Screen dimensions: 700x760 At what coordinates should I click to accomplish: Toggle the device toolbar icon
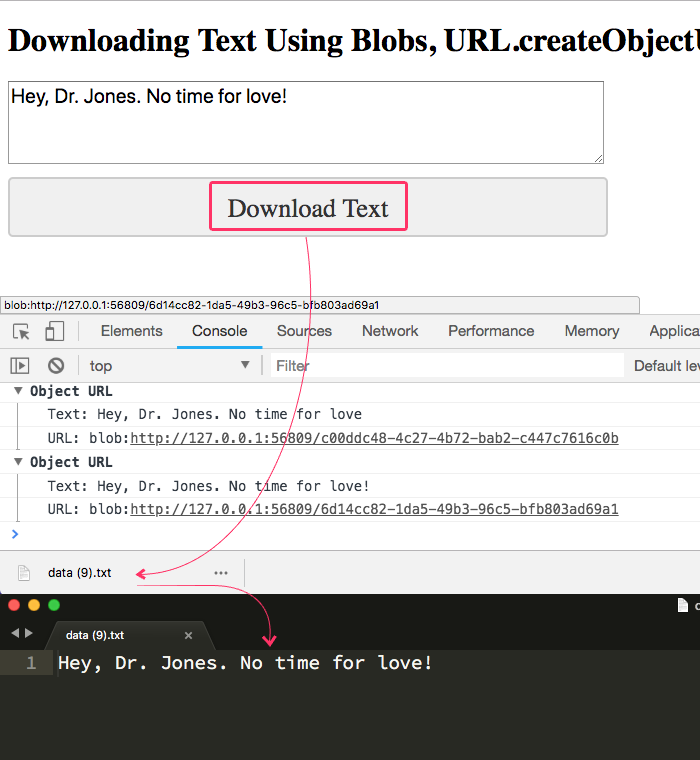[x=54, y=332]
